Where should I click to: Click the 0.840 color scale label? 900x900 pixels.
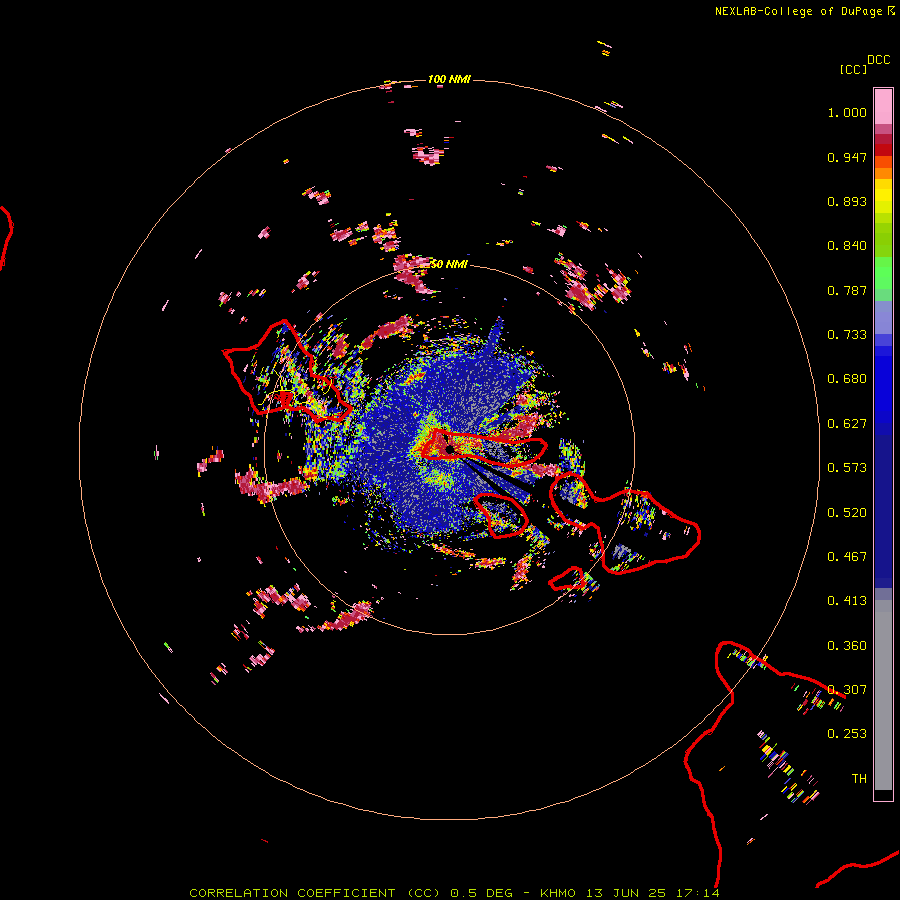pos(847,246)
